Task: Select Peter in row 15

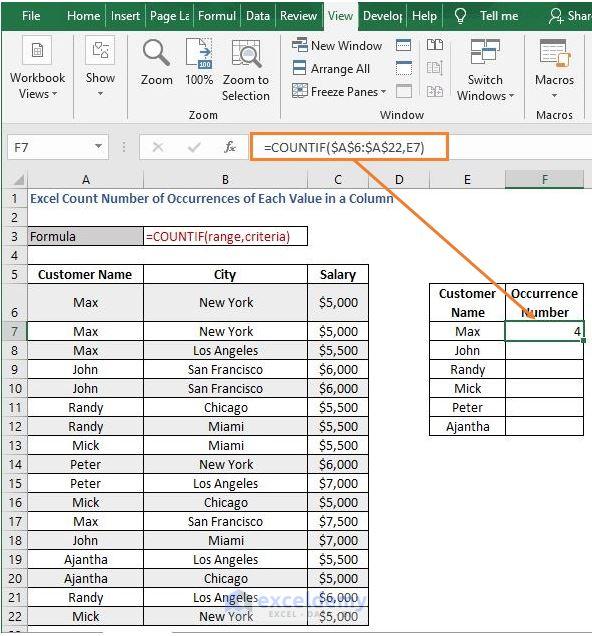Action: point(86,483)
